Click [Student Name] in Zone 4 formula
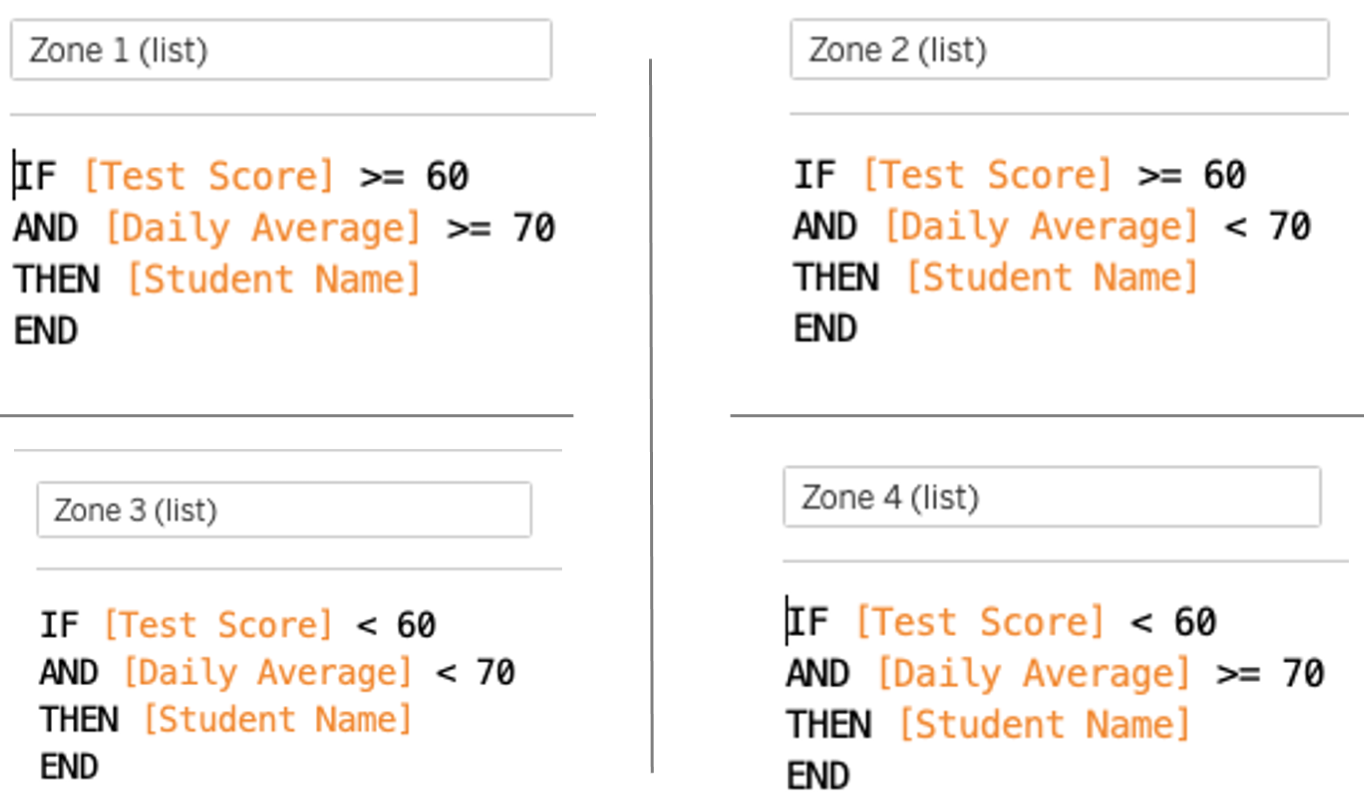 [1044, 724]
